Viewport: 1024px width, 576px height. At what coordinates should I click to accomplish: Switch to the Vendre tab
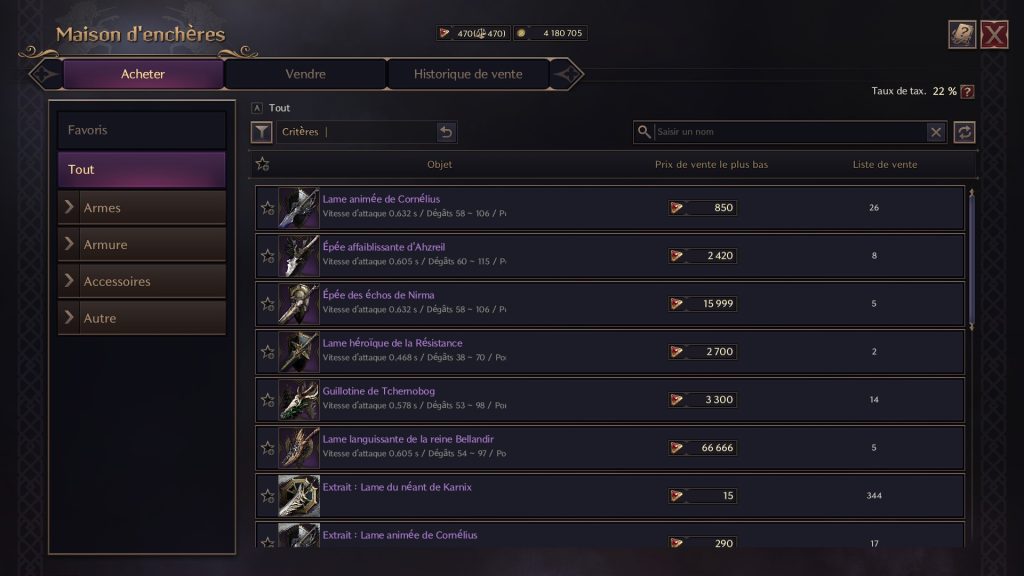(x=305, y=74)
